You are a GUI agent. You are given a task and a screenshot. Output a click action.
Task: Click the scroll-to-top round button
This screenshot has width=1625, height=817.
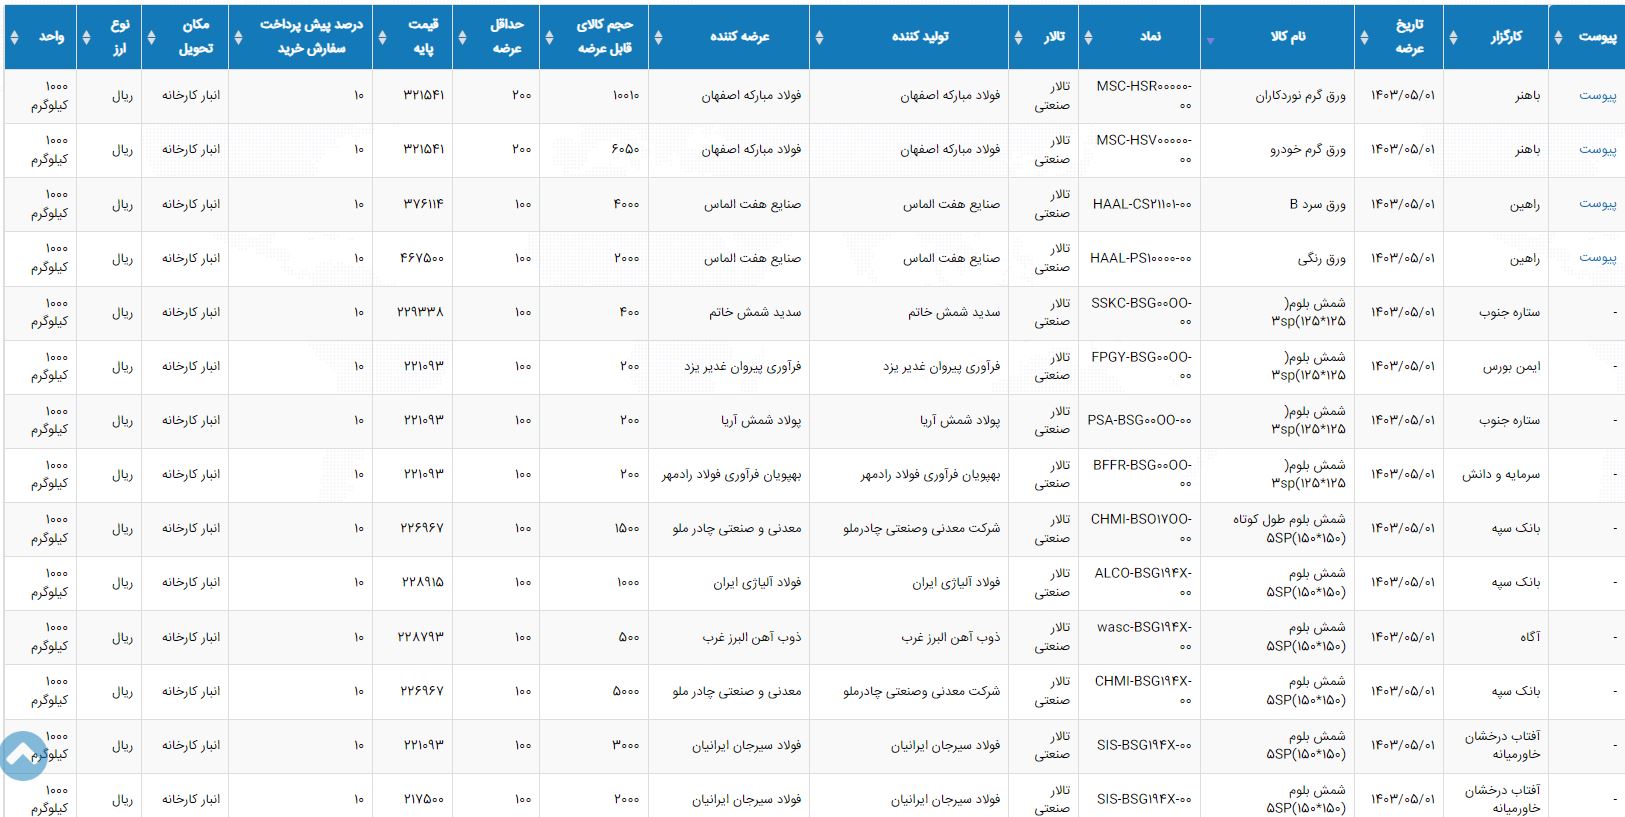(22, 756)
